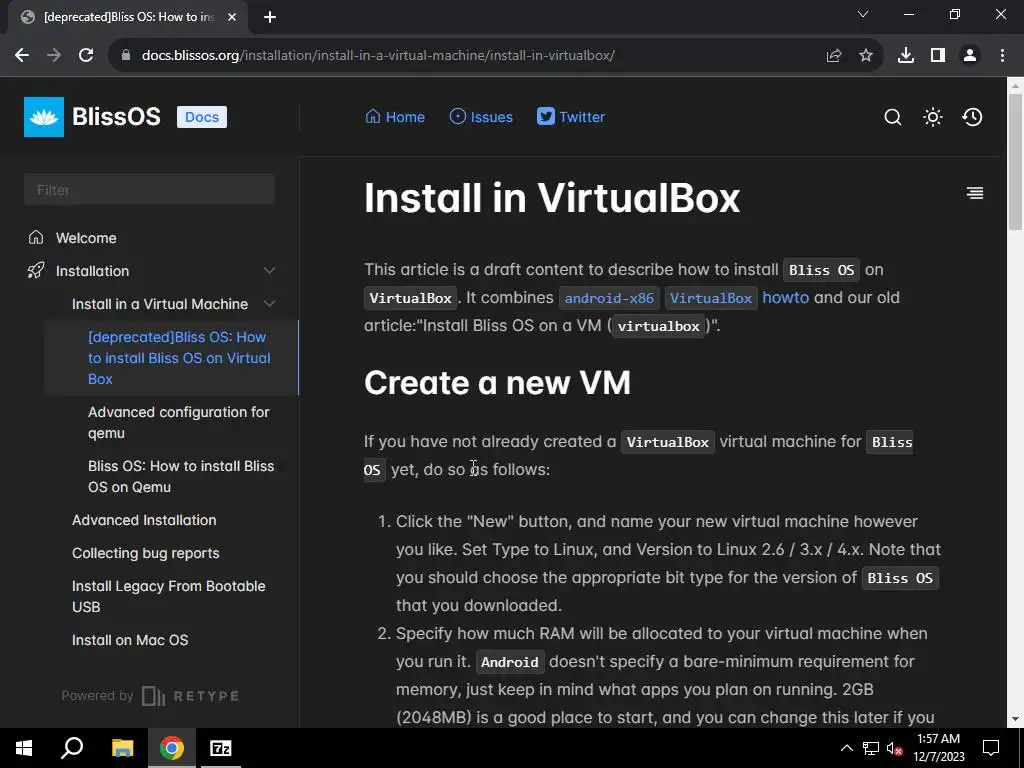
Task: Open deprecated Bliss OS Virtual Box page
Action: [x=180, y=358]
